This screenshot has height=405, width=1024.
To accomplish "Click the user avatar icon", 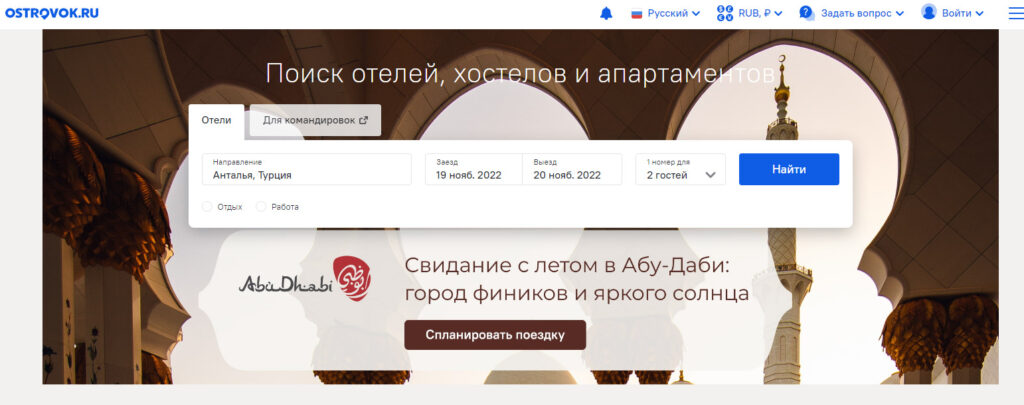I will point(929,12).
